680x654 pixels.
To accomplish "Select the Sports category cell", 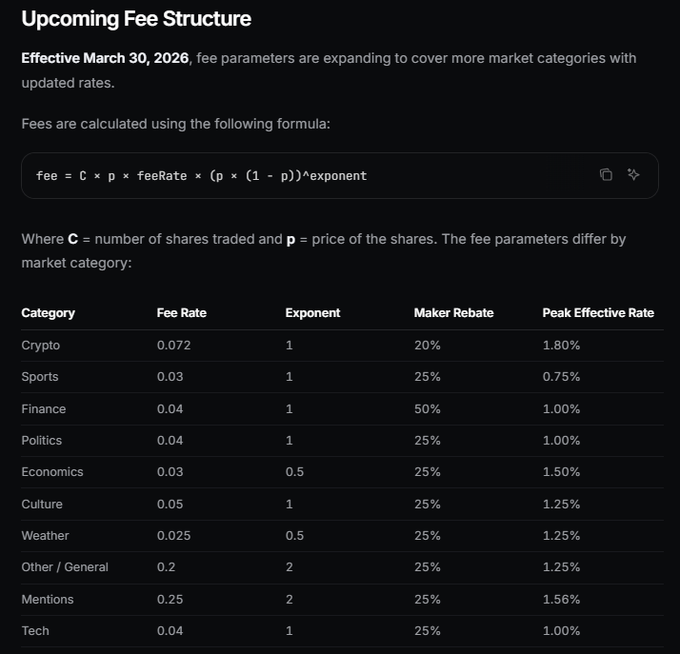I will click(40, 377).
